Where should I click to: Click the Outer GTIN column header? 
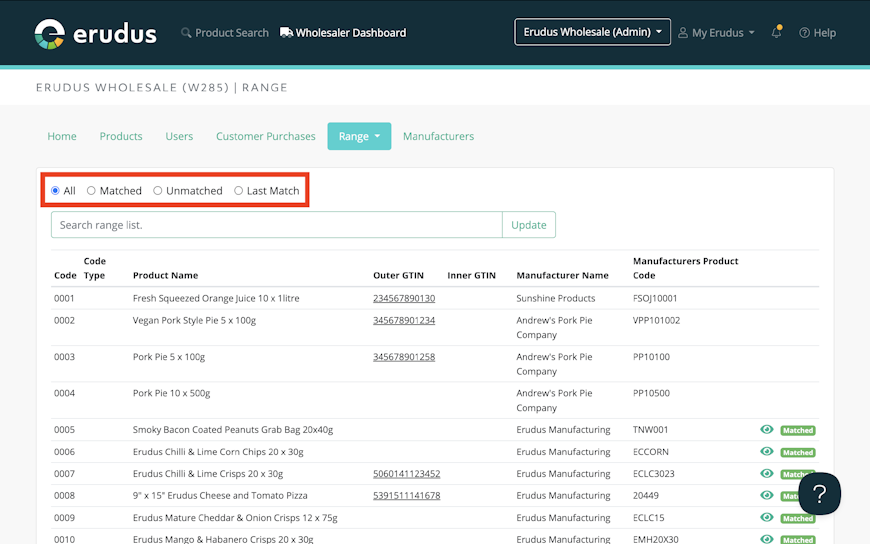point(398,275)
